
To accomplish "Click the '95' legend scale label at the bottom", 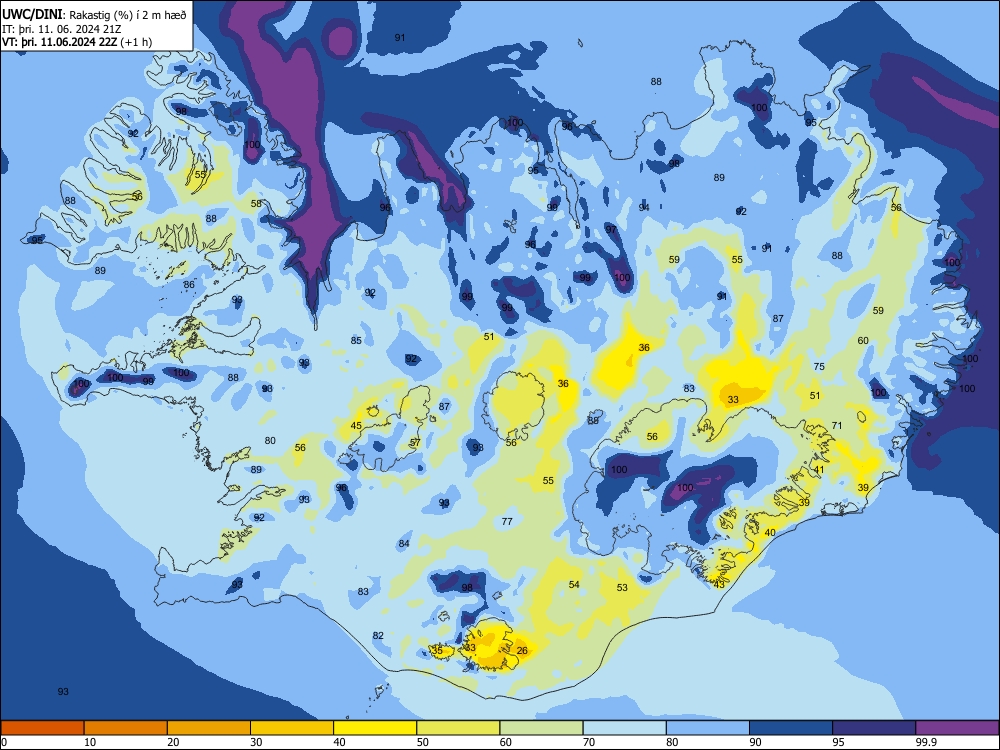I will point(838,742).
